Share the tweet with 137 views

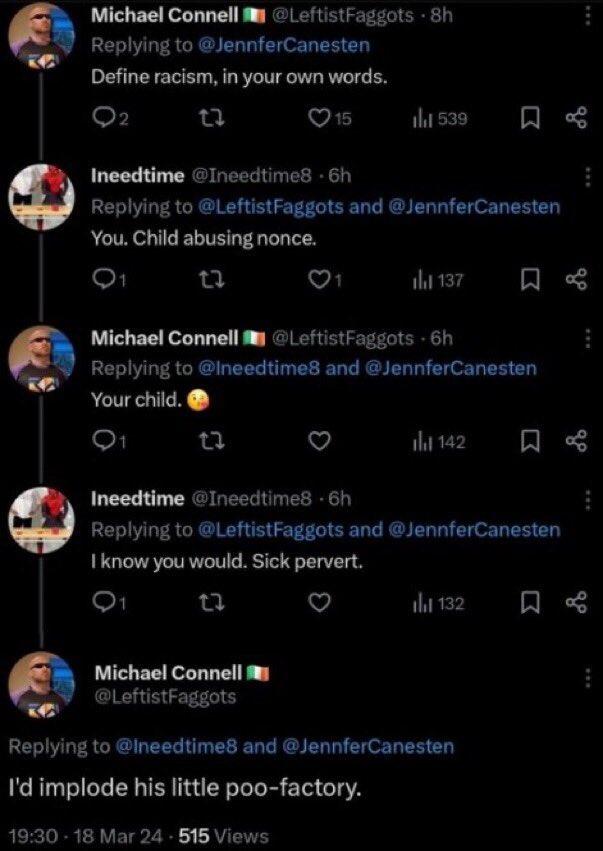tap(575, 281)
